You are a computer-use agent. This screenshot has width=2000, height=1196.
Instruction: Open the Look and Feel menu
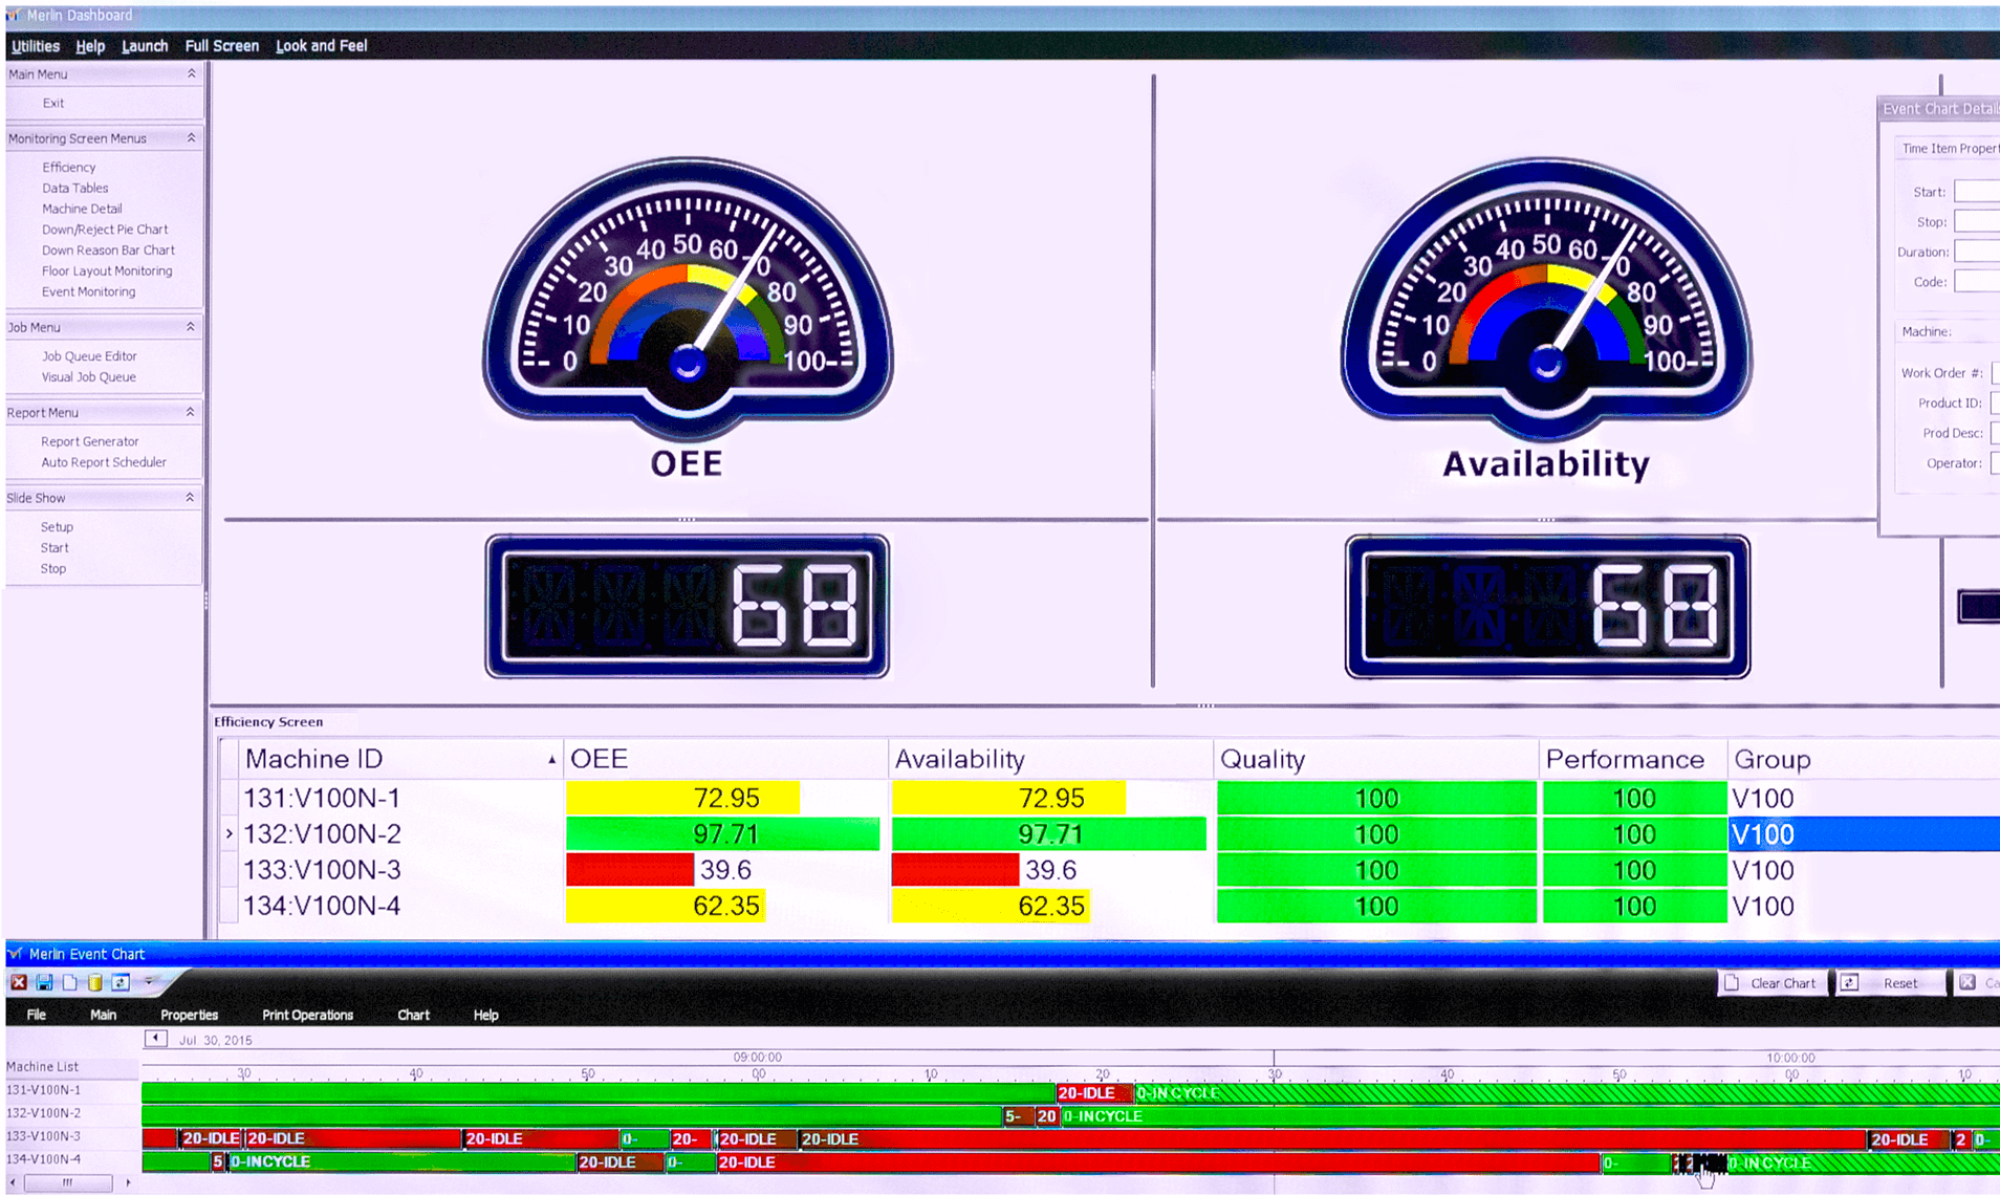point(321,46)
